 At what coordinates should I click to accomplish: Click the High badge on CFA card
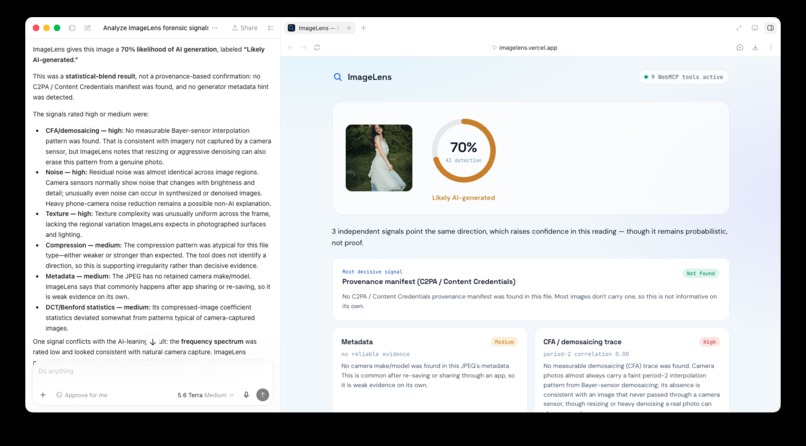[x=709, y=342]
